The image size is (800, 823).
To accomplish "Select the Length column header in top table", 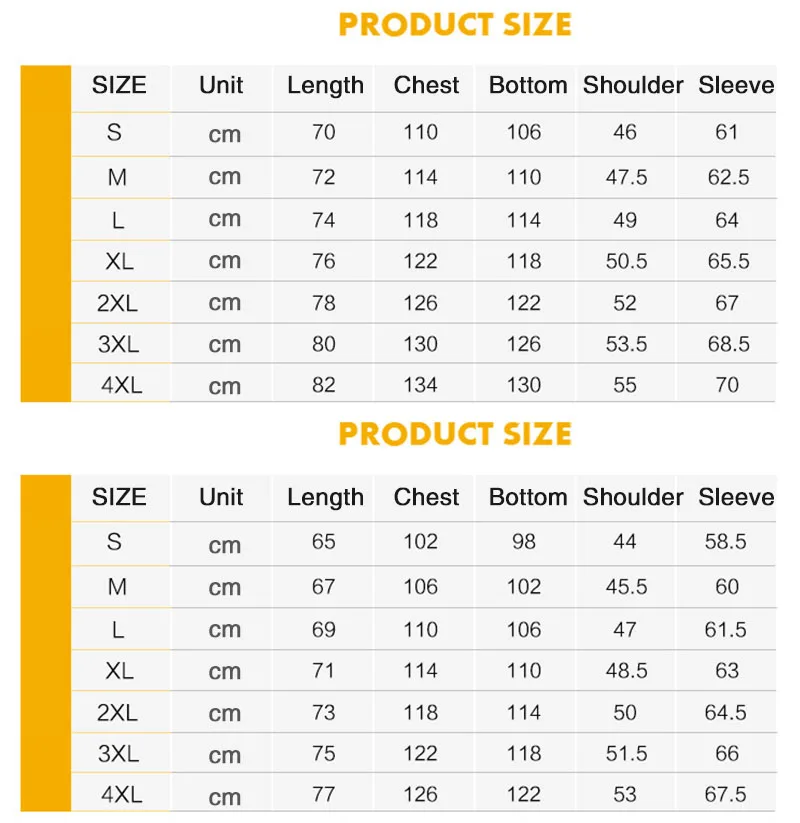I will [x=325, y=86].
